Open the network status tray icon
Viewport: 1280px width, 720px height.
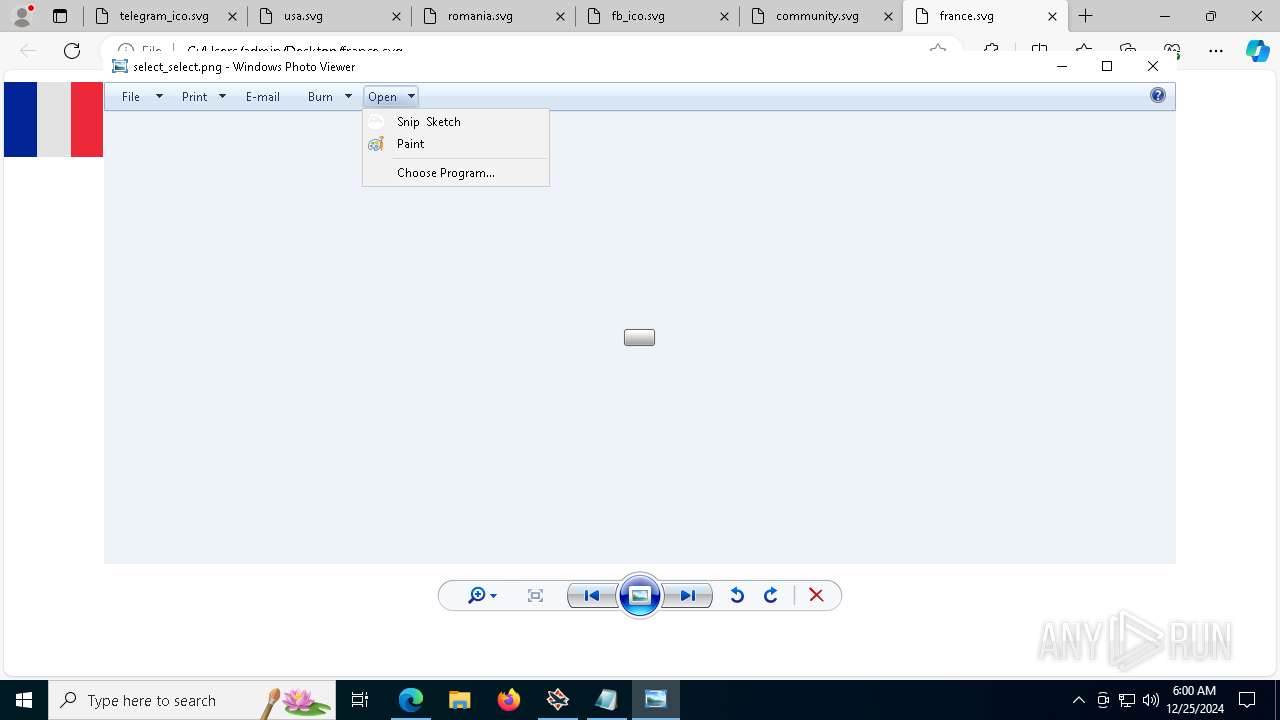[1127, 700]
